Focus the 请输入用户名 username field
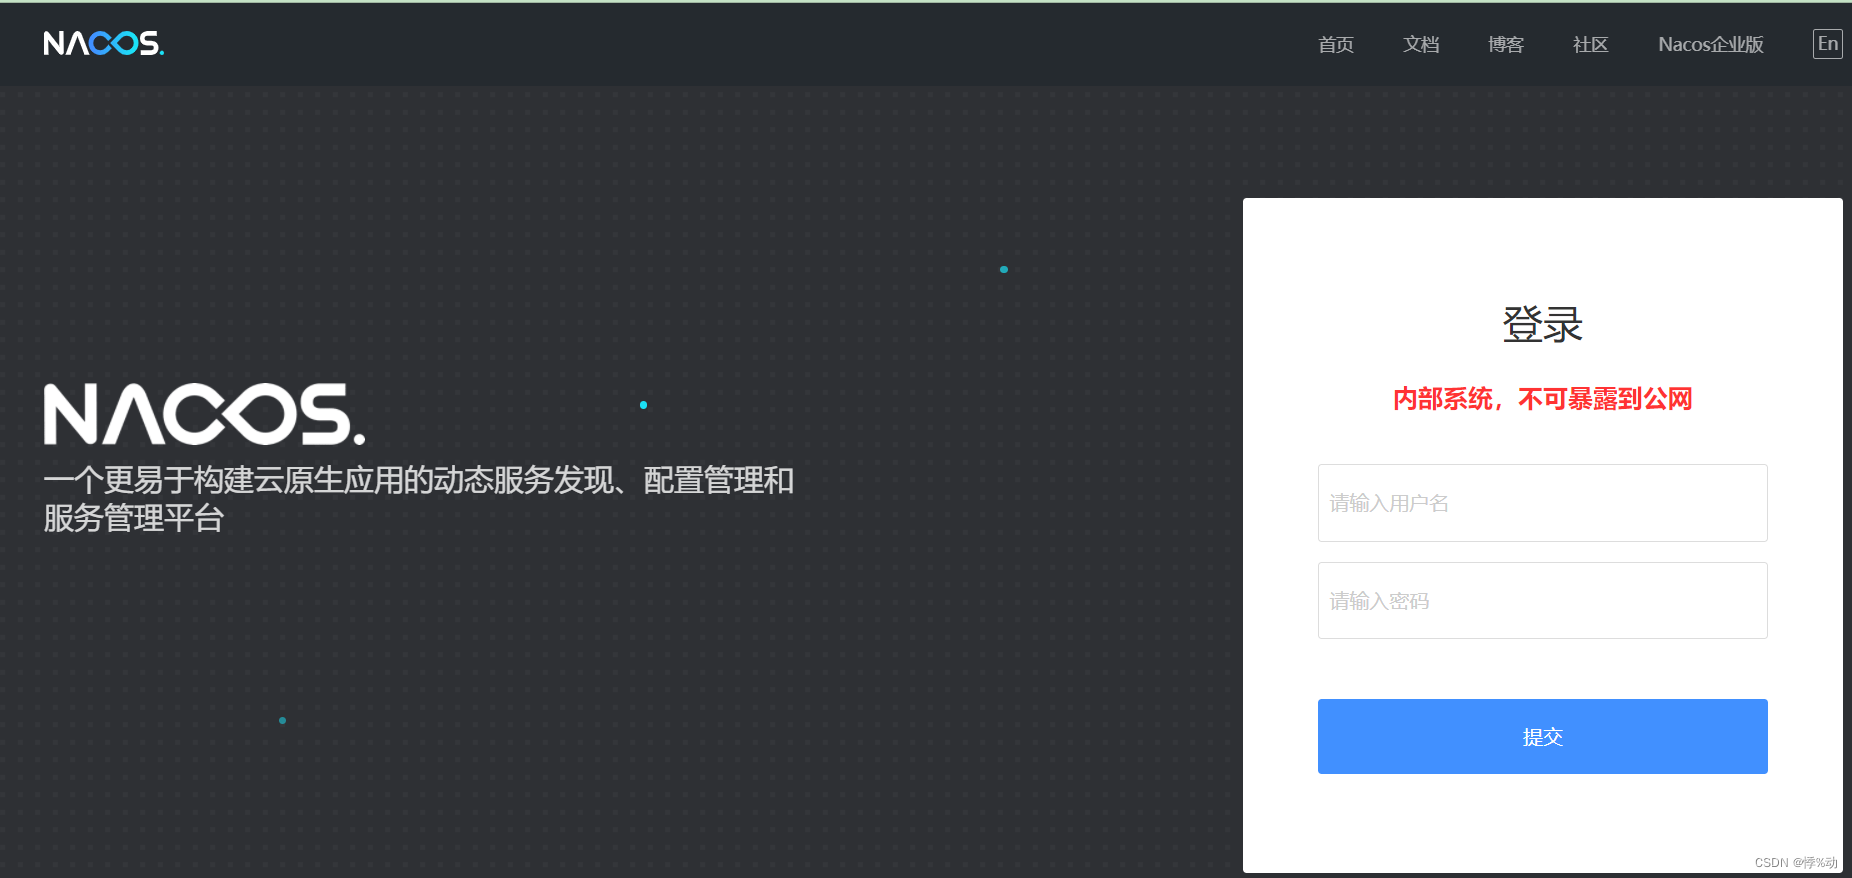This screenshot has width=1852, height=878. tap(1542, 503)
